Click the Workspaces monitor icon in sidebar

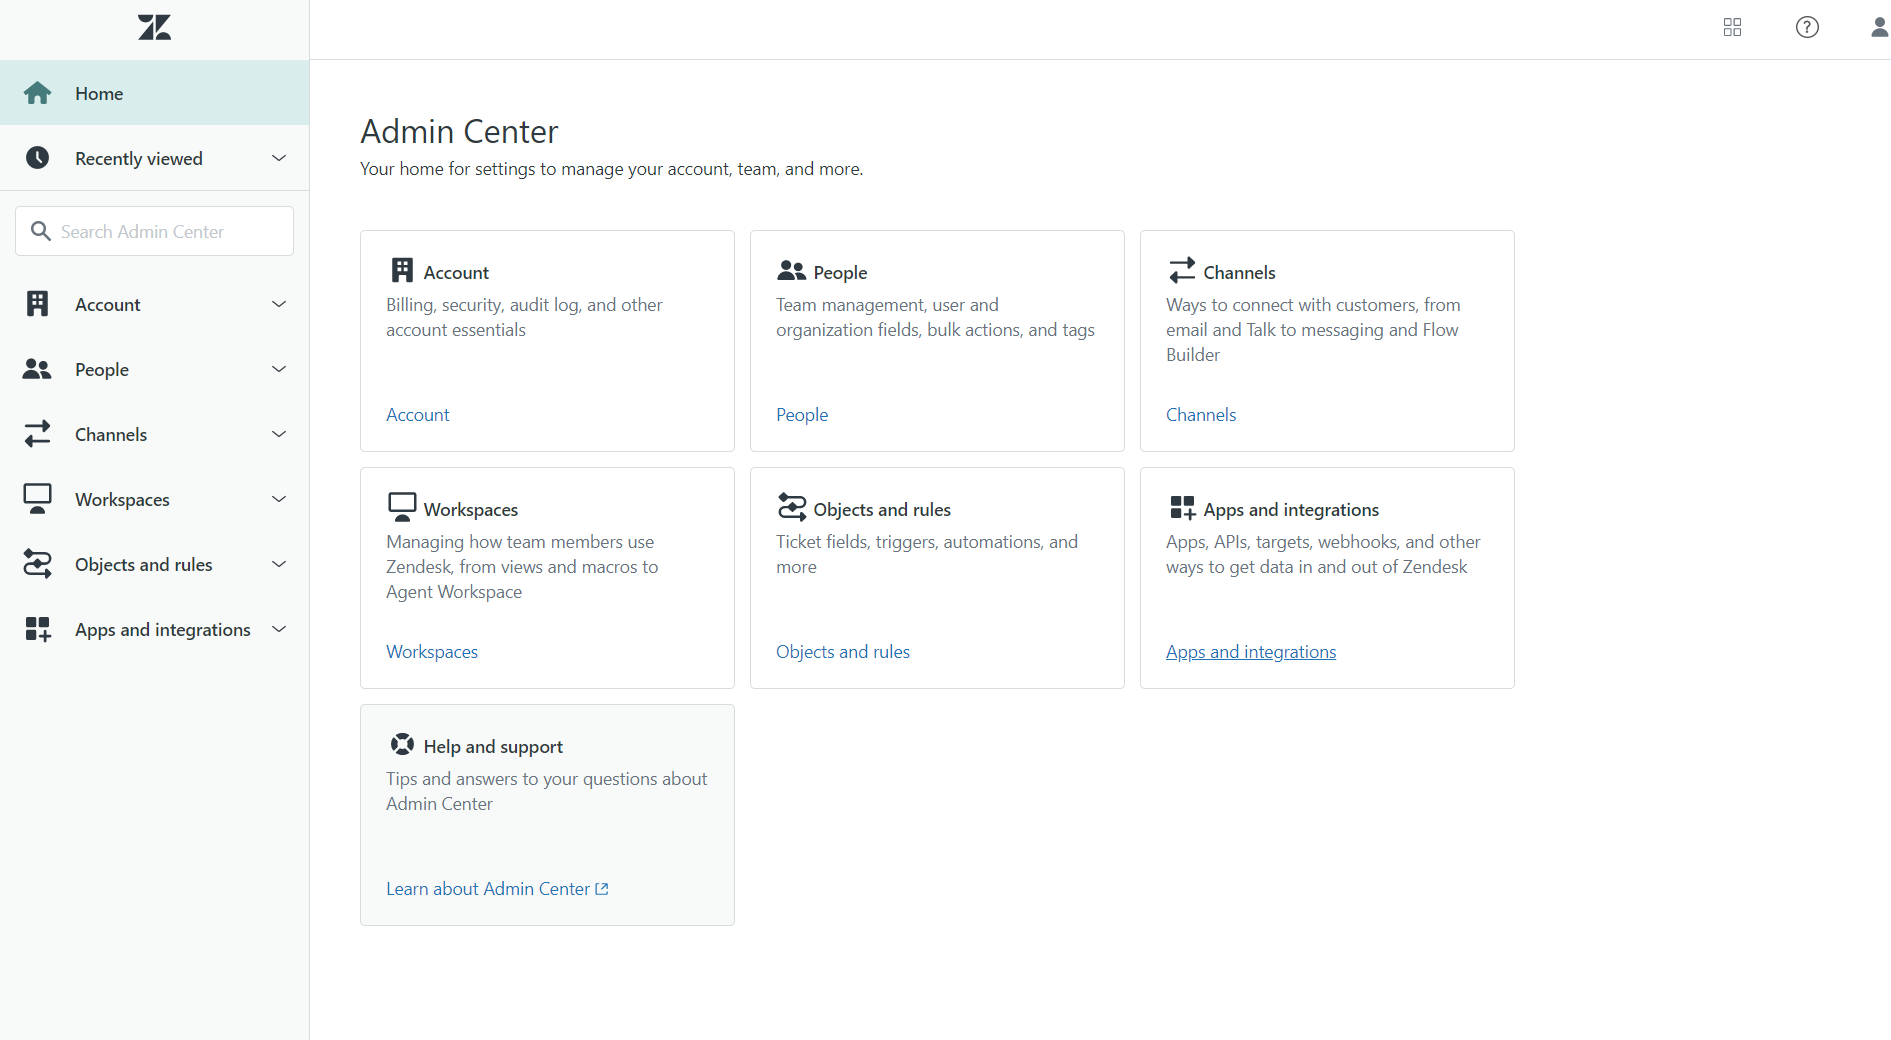pyautogui.click(x=38, y=499)
